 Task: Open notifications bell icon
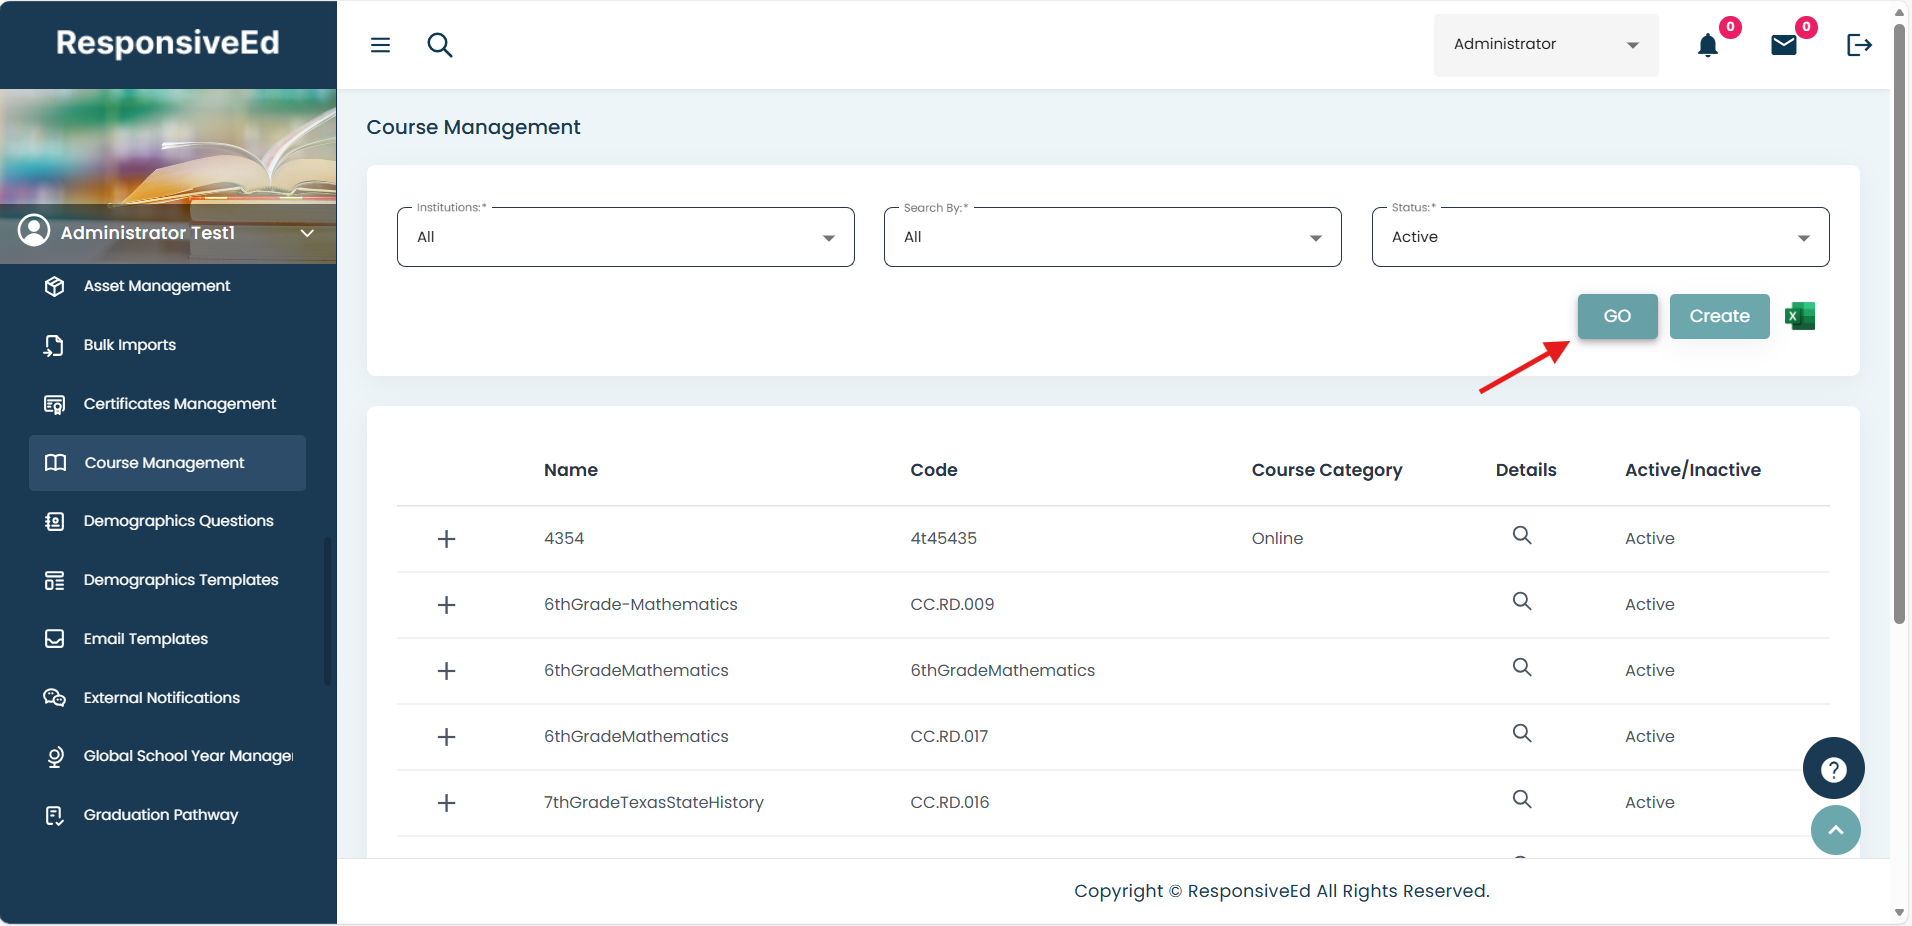pos(1708,45)
